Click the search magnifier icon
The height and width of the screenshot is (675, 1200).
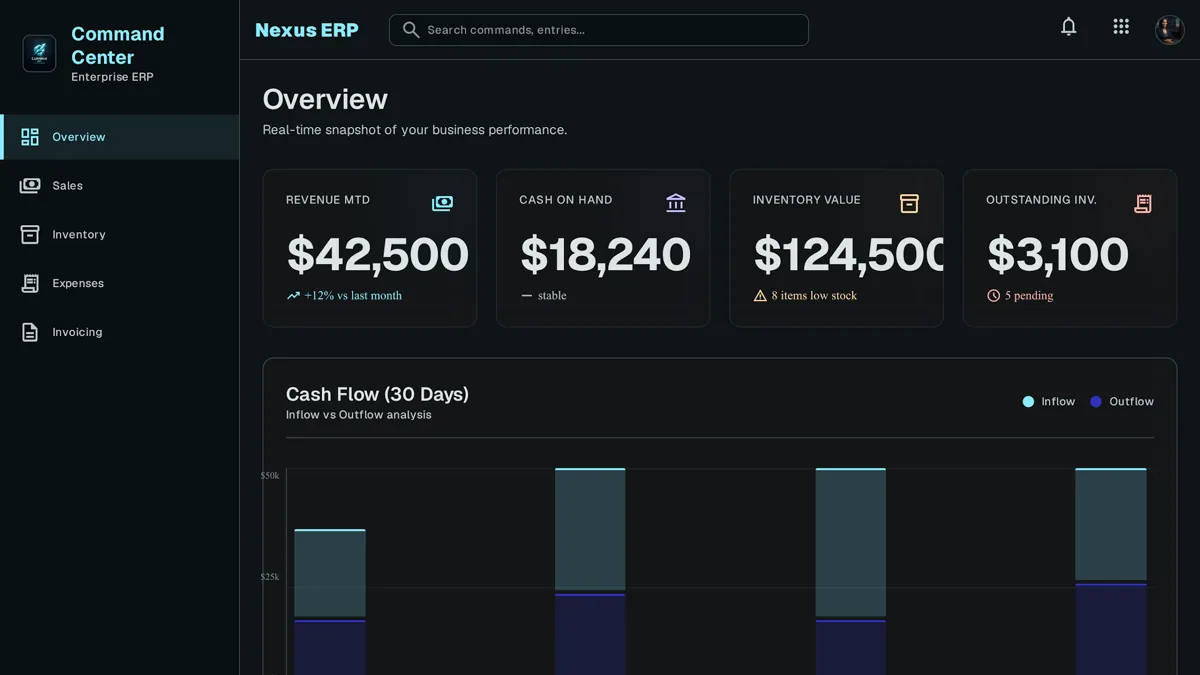click(x=411, y=30)
